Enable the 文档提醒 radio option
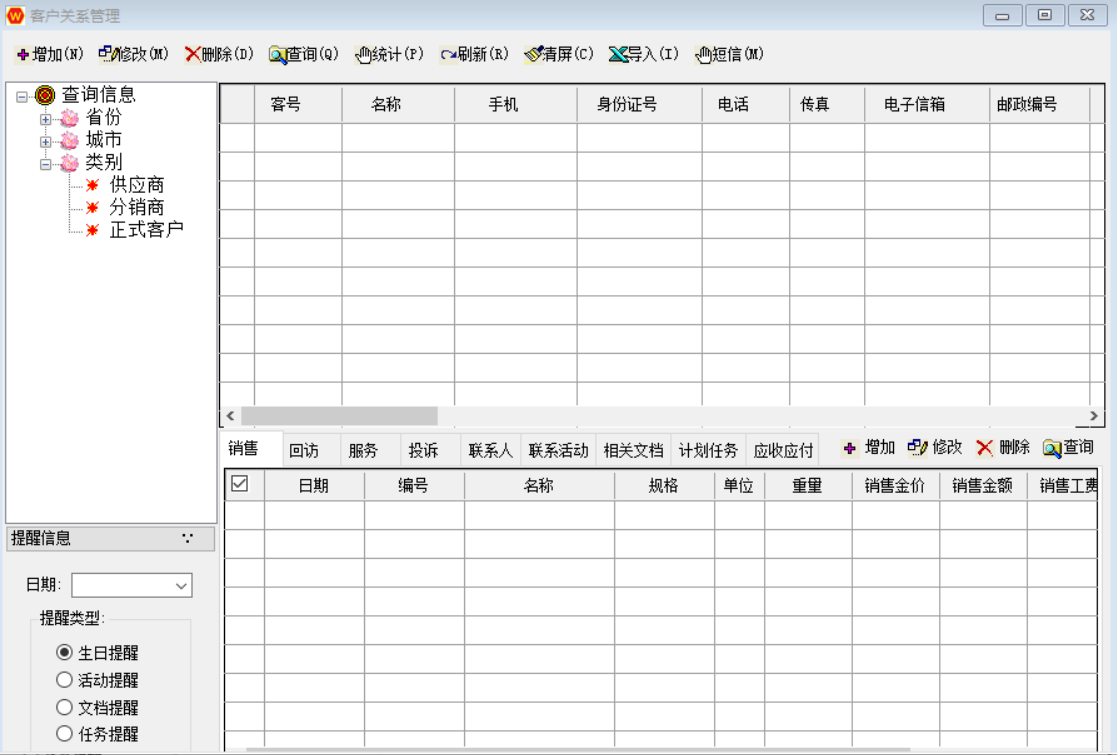The height and width of the screenshot is (755, 1117). point(65,707)
